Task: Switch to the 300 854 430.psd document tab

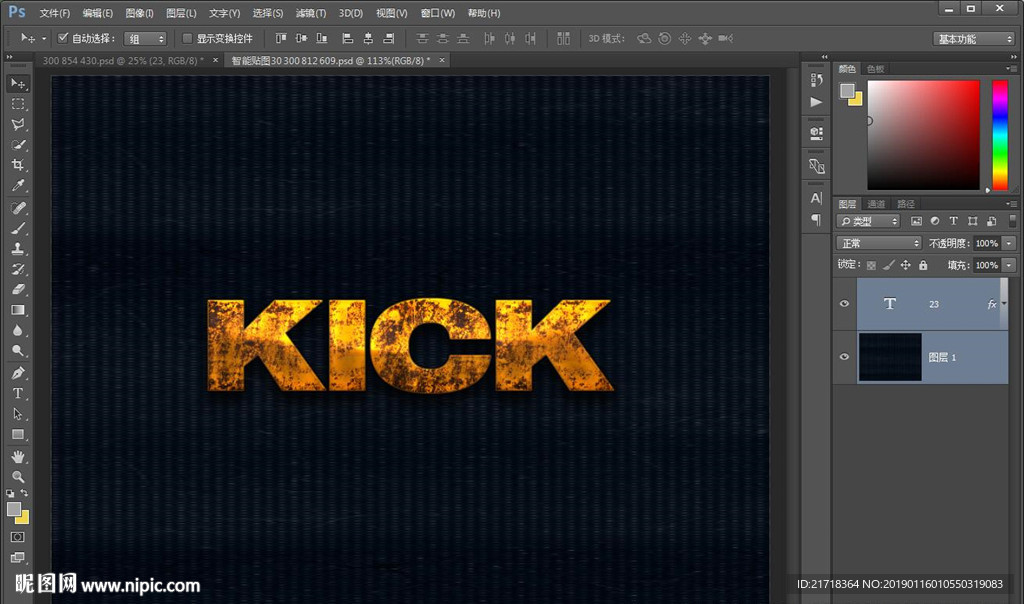Action: pos(123,60)
